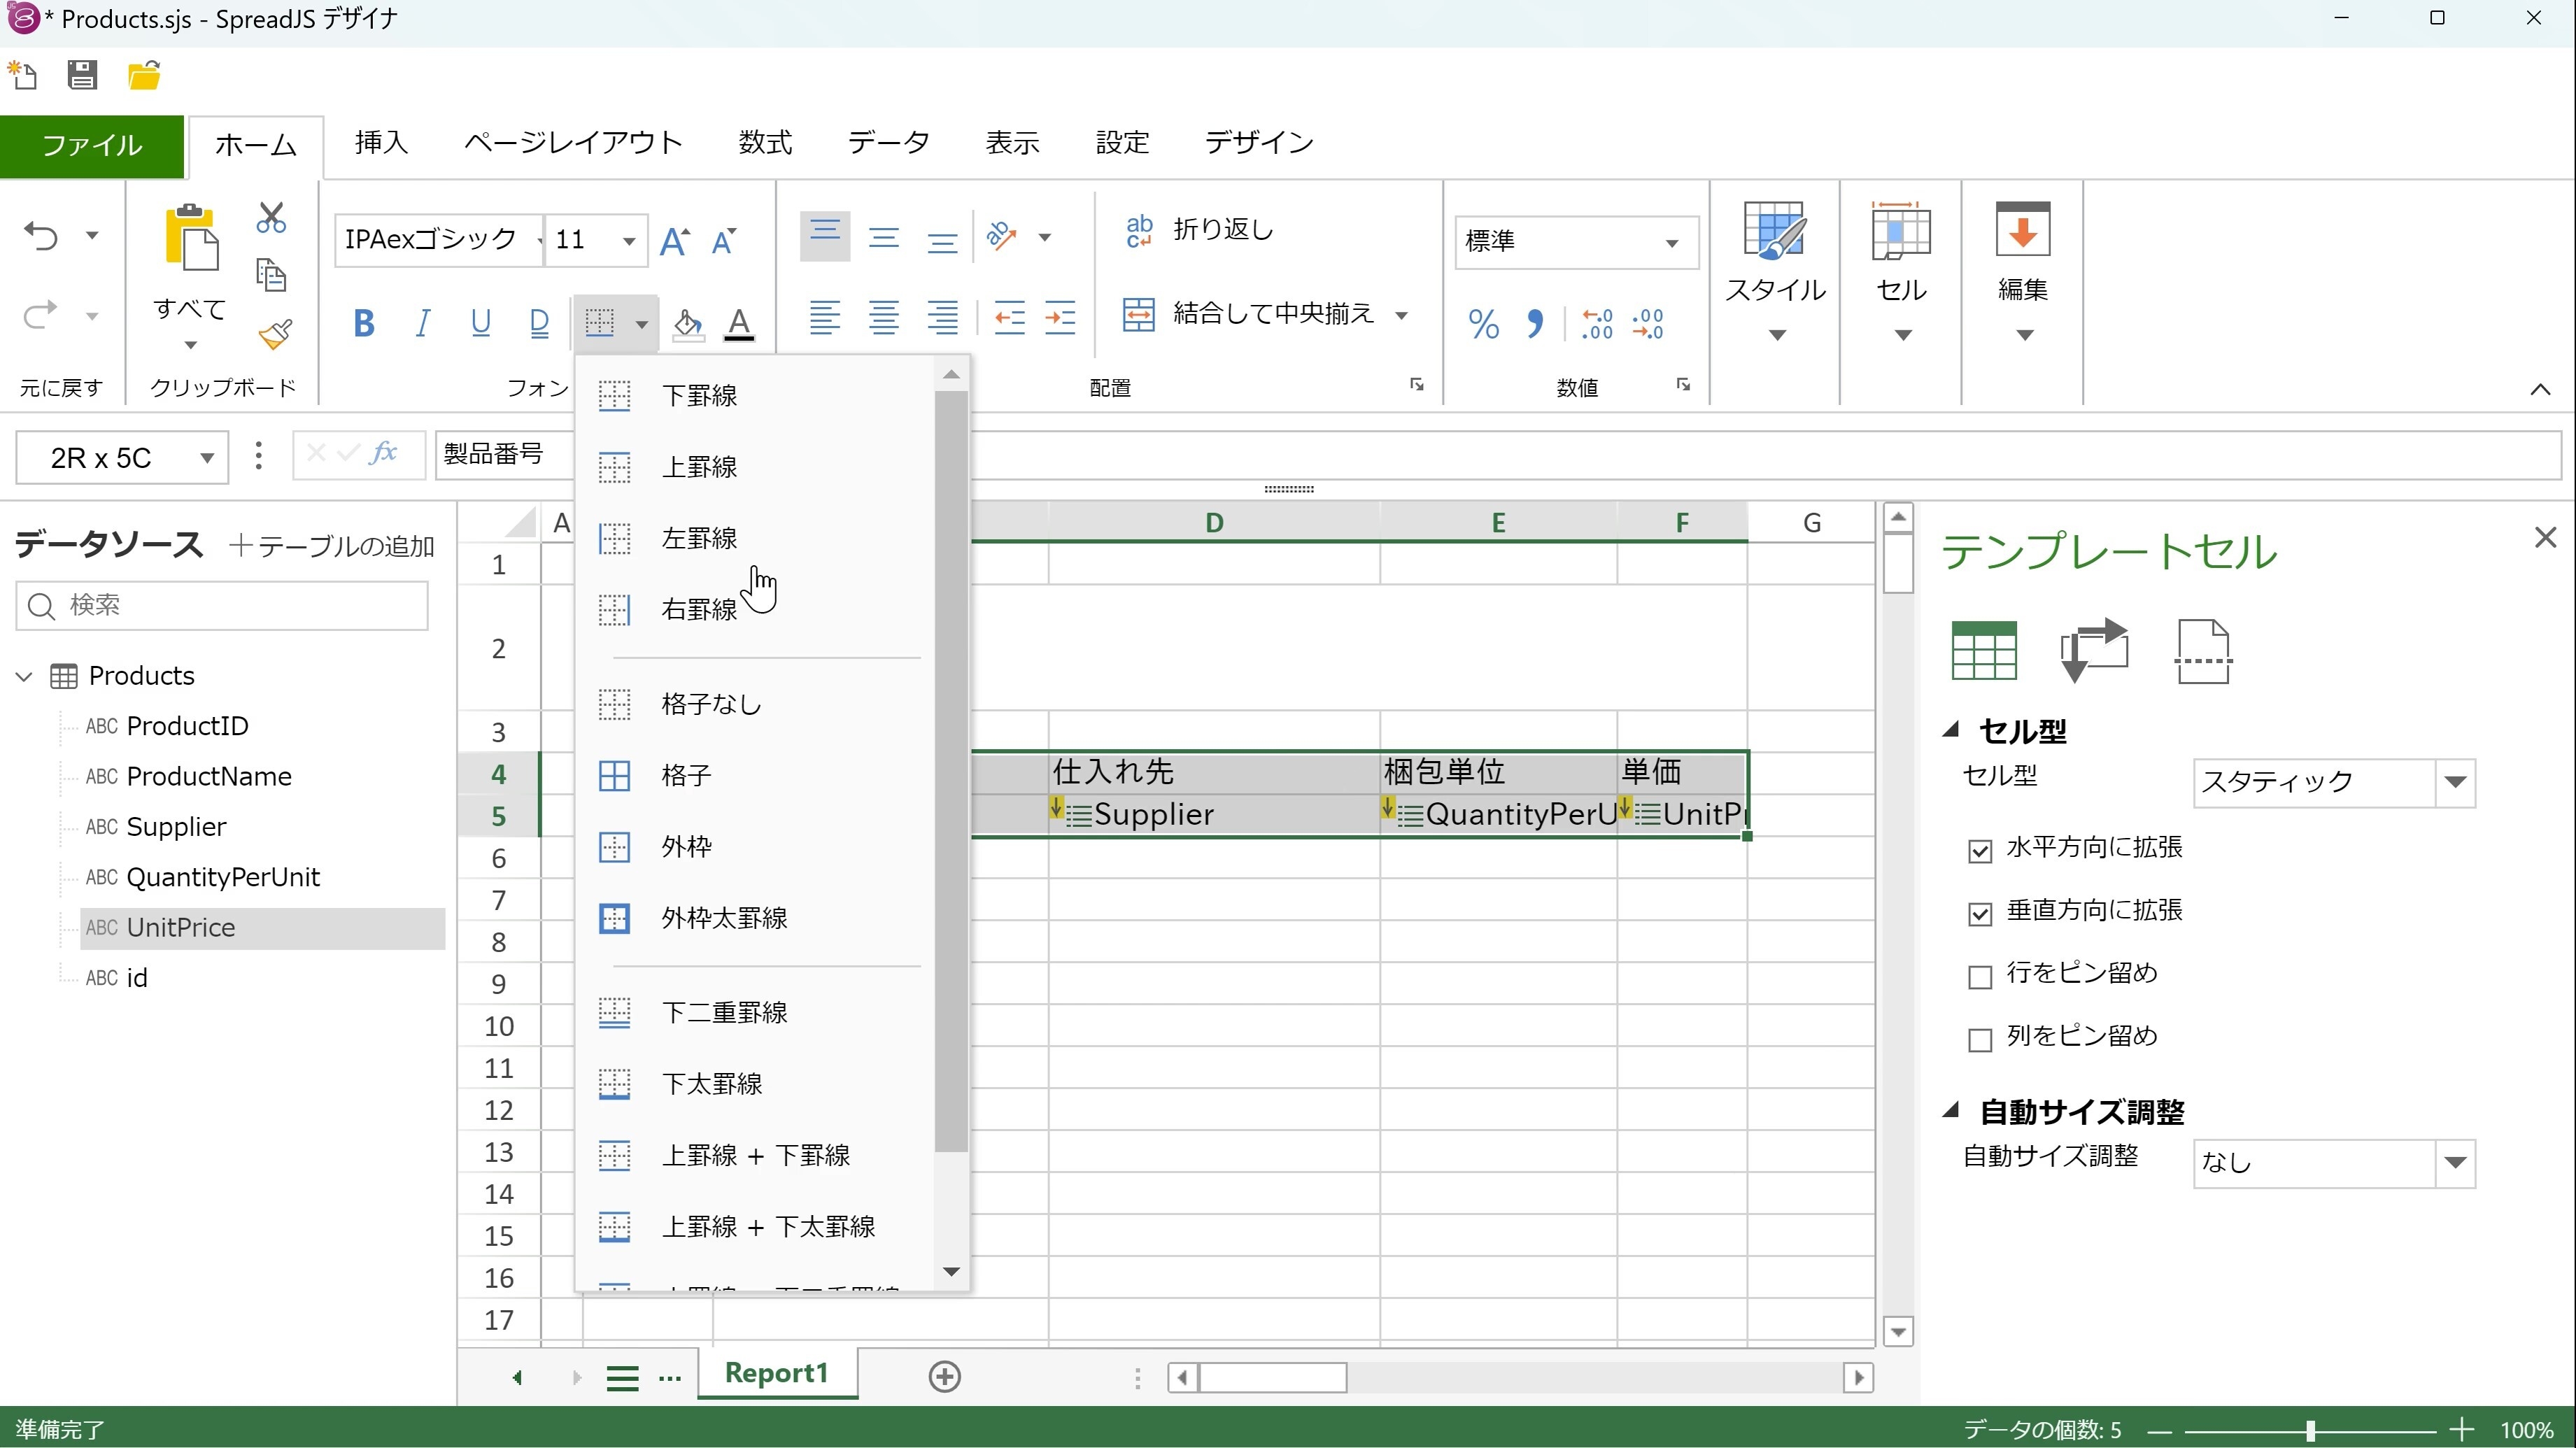Enable 列をピン留め checkbox
Screen dimensions: 2576x1448
[1979, 1040]
